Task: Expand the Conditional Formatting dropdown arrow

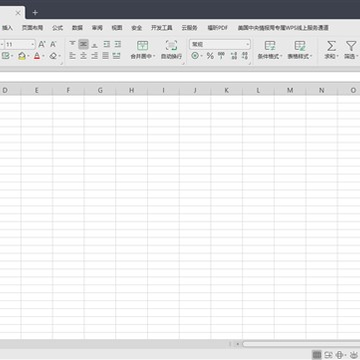Action: click(x=281, y=56)
